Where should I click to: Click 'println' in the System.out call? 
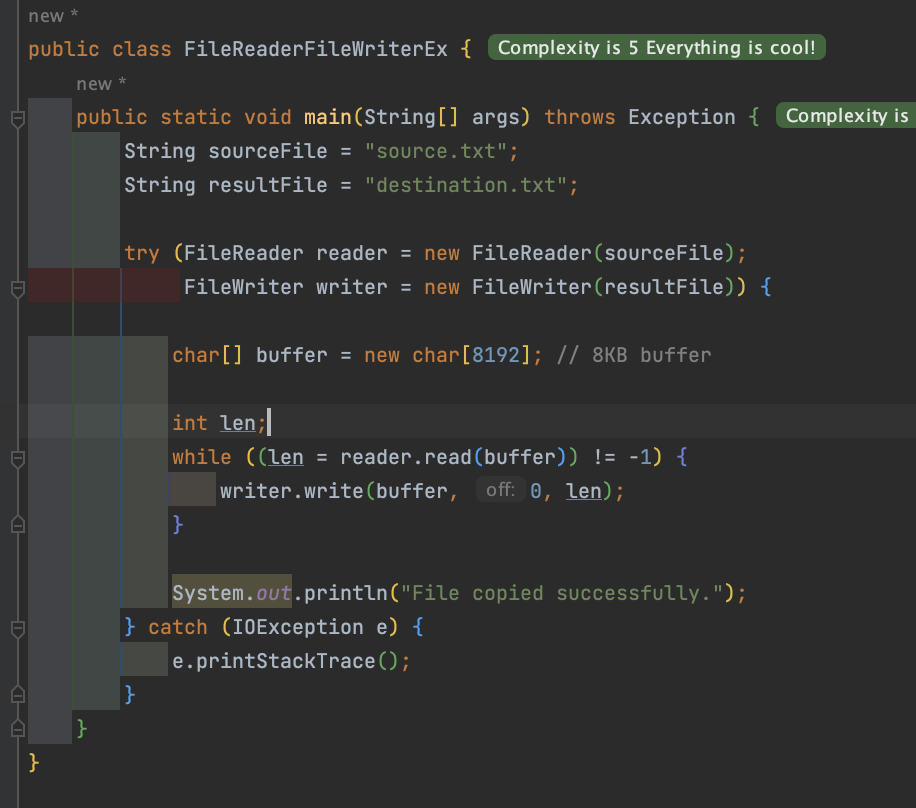[346, 593]
